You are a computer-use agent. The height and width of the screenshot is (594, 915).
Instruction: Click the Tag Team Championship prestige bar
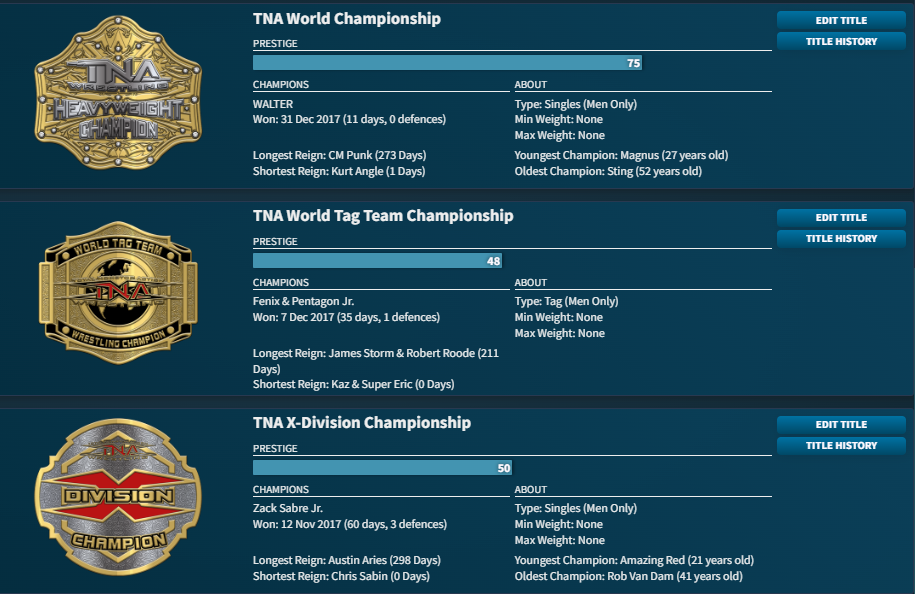pyautogui.click(x=377, y=261)
